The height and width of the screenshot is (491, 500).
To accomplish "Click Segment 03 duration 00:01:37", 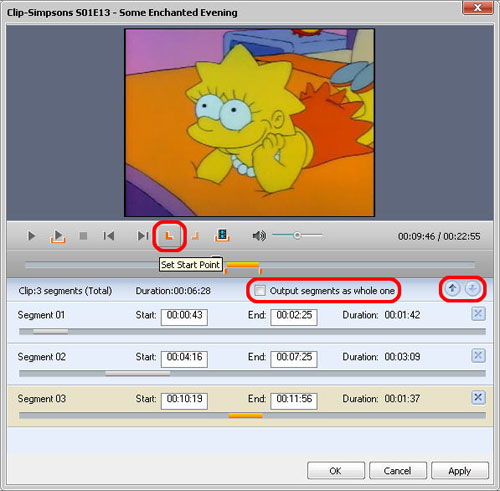I will tap(402, 399).
